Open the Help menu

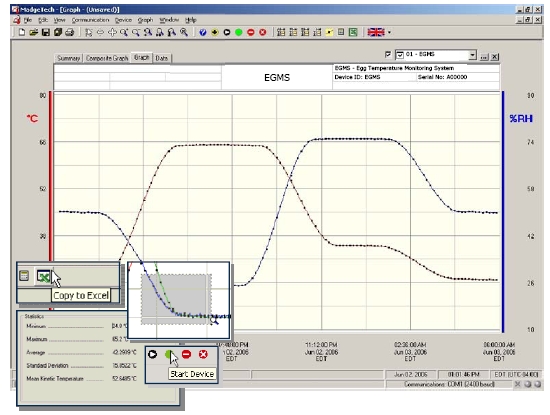[x=190, y=20]
